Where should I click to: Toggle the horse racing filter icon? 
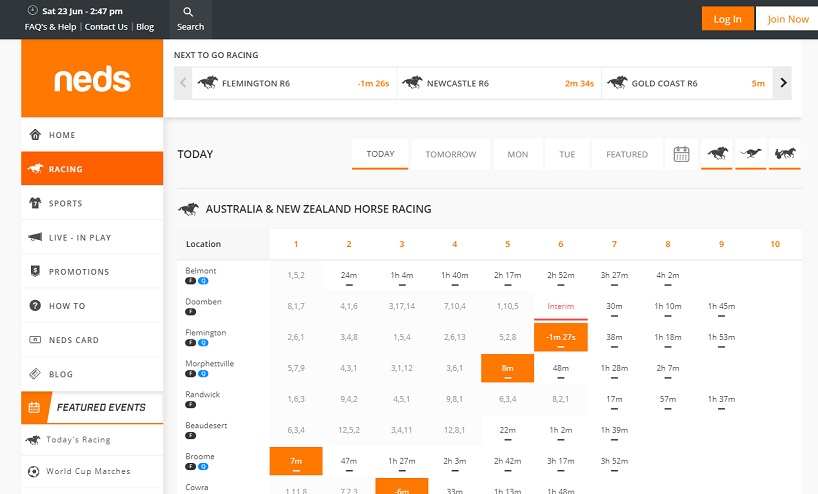tap(717, 154)
